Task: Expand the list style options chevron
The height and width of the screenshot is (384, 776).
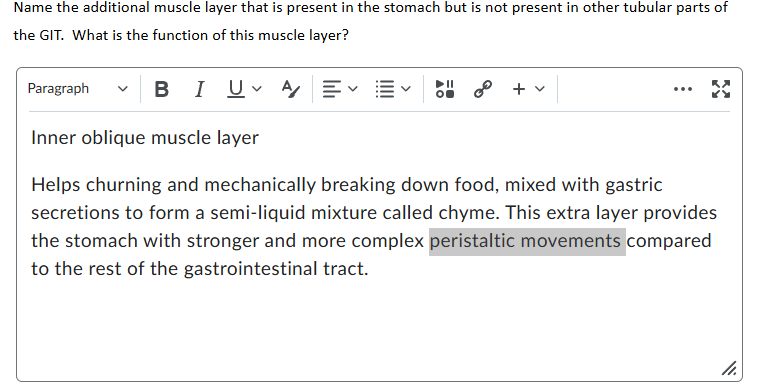Action: coord(406,89)
